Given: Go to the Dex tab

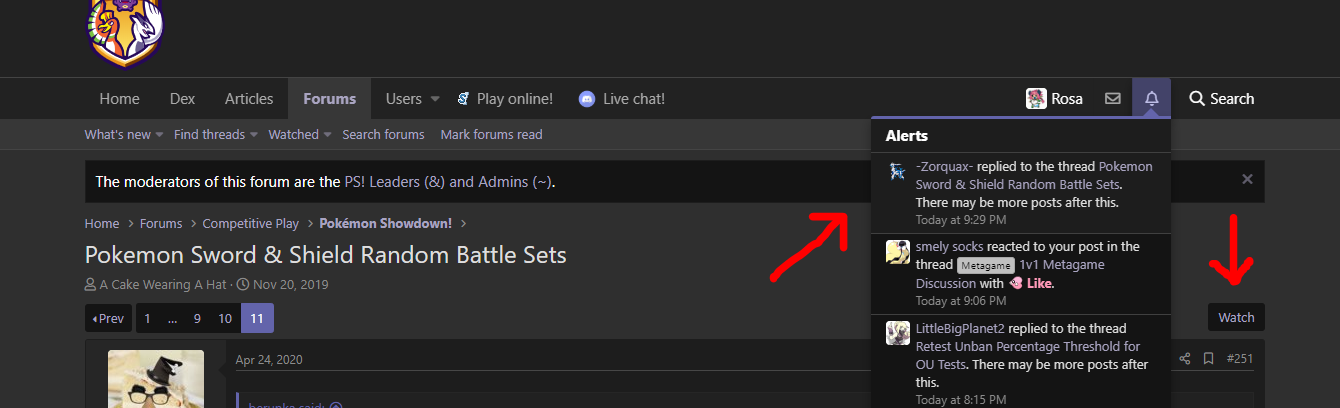Looking at the screenshot, I should [x=182, y=99].
